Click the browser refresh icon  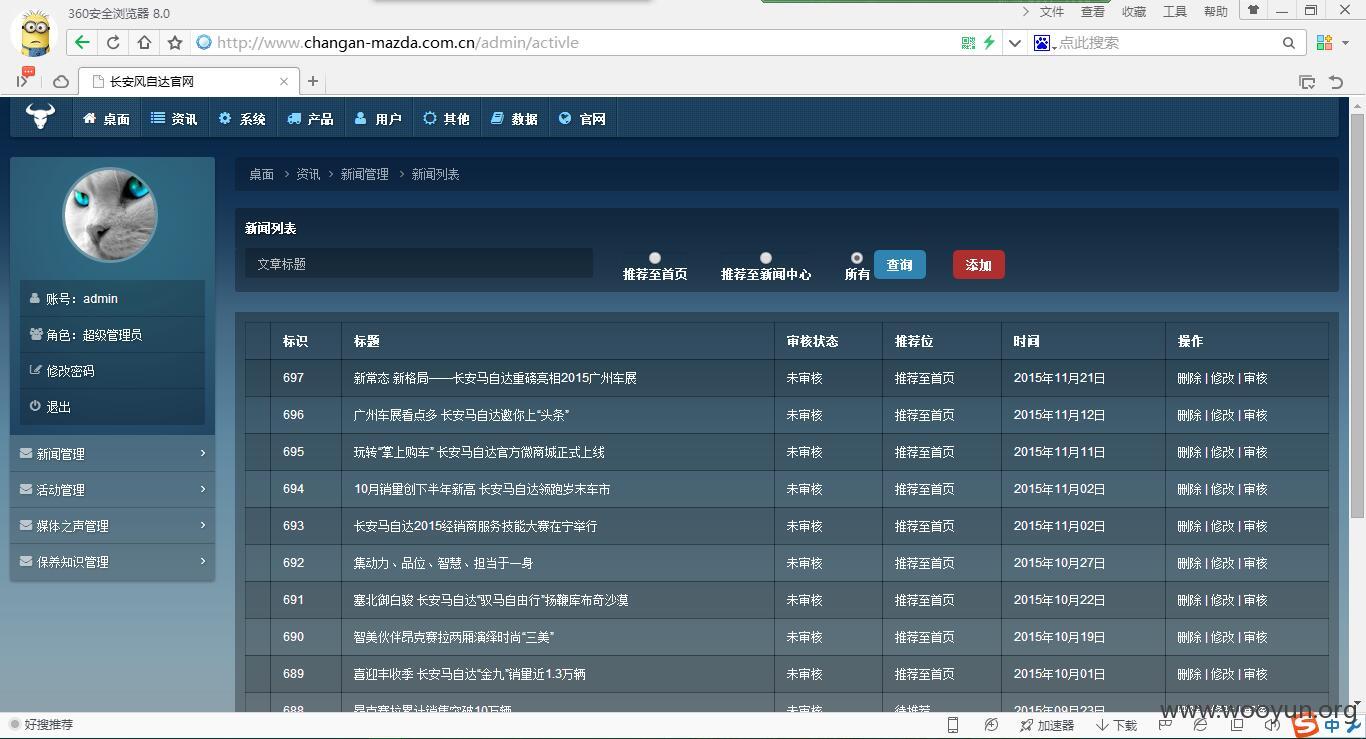[113, 42]
